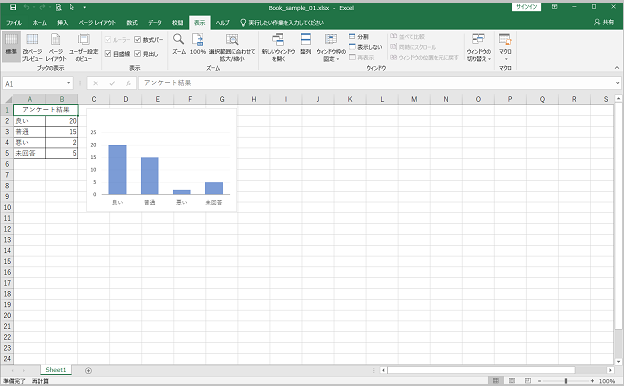Click vertical scrollbar down arrow

[618, 362]
